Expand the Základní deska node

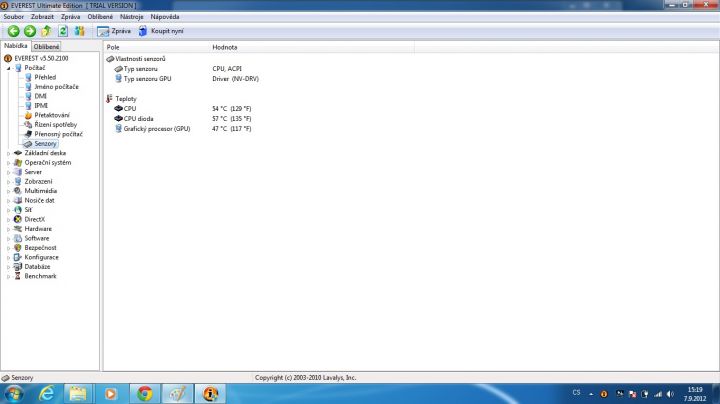[x=8, y=153]
